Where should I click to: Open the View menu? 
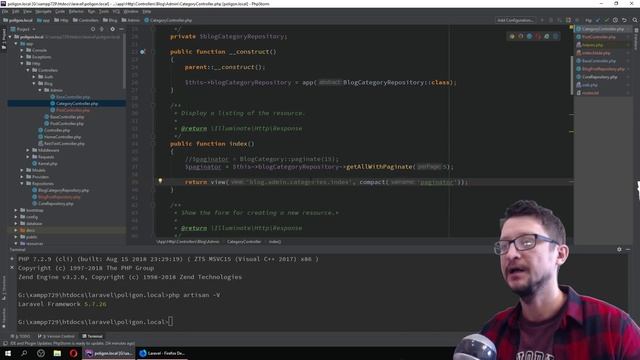[27, 11]
